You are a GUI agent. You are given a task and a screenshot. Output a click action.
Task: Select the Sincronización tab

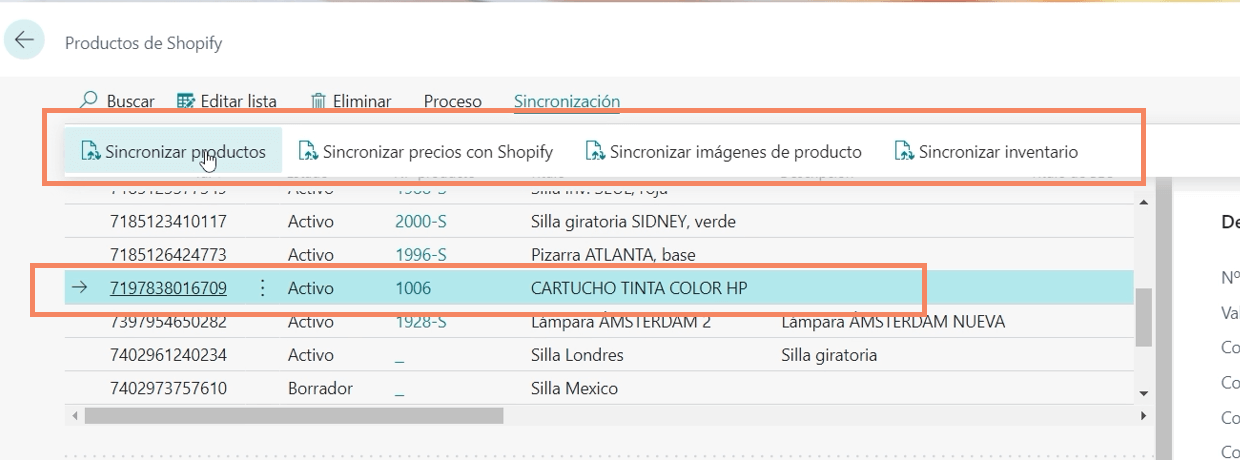(x=566, y=101)
